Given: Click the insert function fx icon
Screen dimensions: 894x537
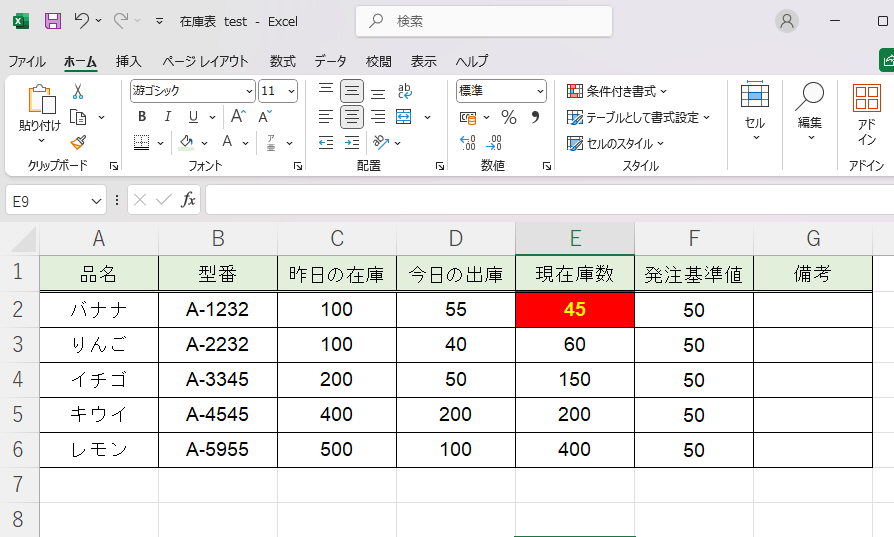Looking at the screenshot, I should tap(188, 200).
